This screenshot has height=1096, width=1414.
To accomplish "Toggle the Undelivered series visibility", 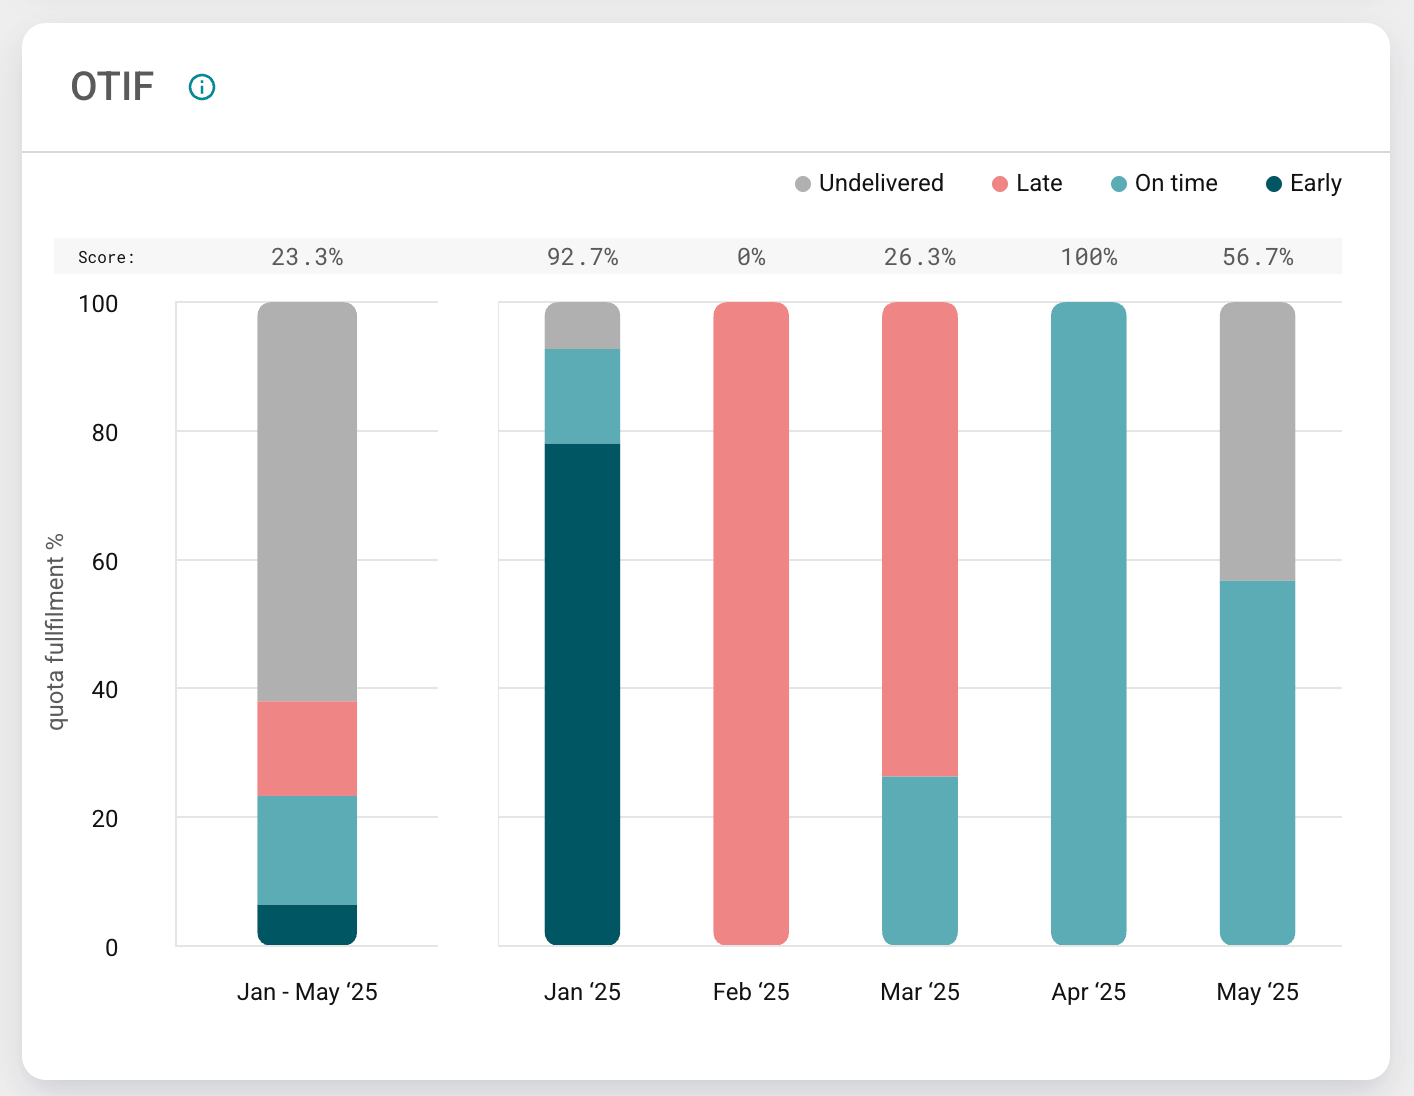I will [x=868, y=183].
